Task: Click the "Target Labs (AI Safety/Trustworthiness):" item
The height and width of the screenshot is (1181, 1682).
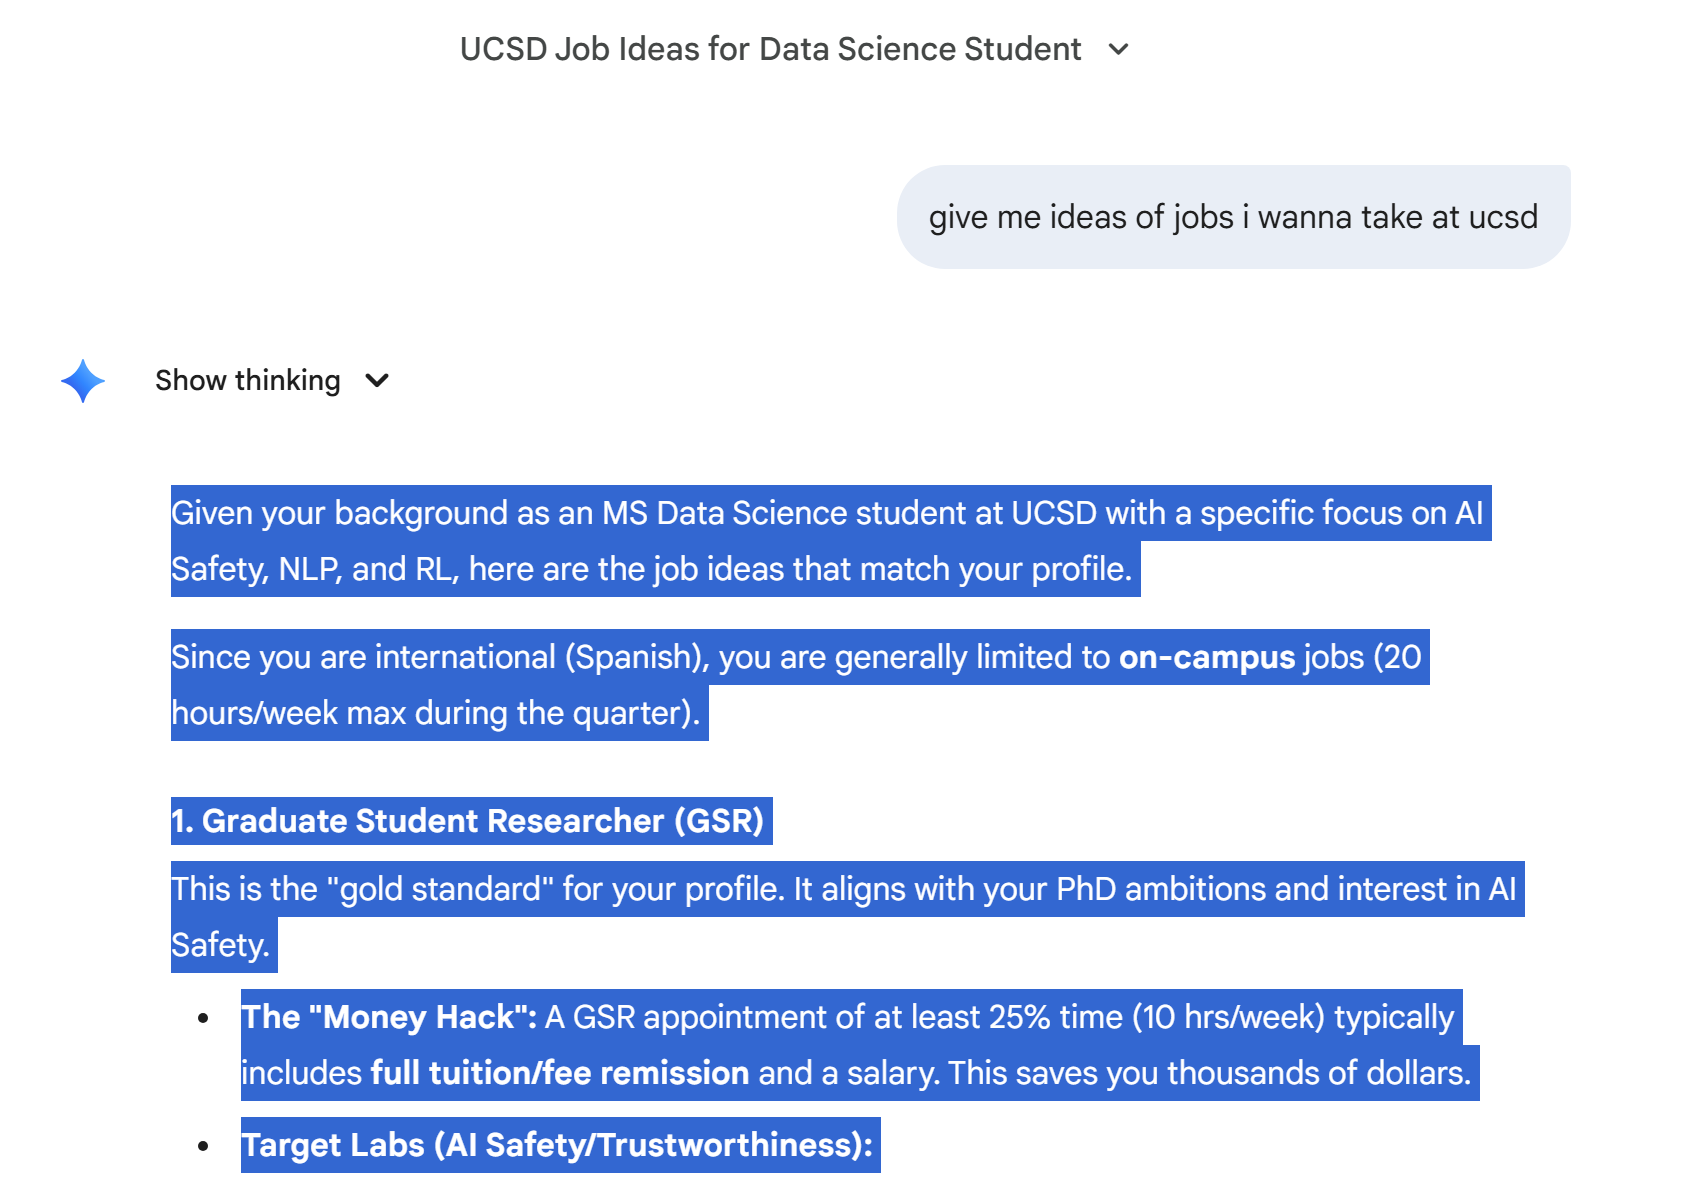Action: tap(558, 1145)
